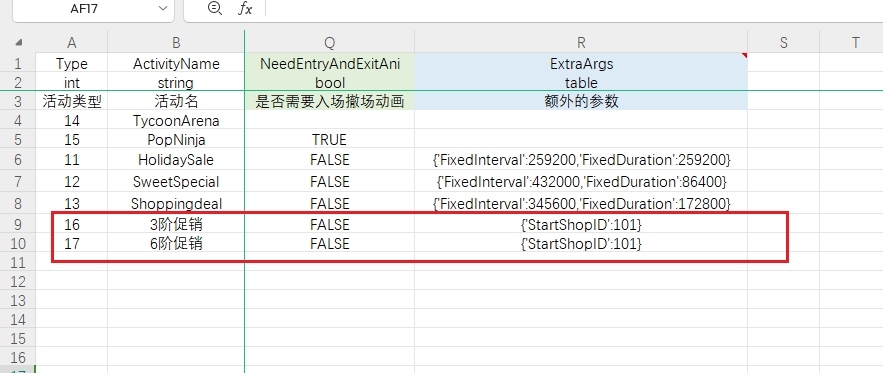Click the FALSE cell in Shoppingdeal row
883x373 pixels.
330,203
